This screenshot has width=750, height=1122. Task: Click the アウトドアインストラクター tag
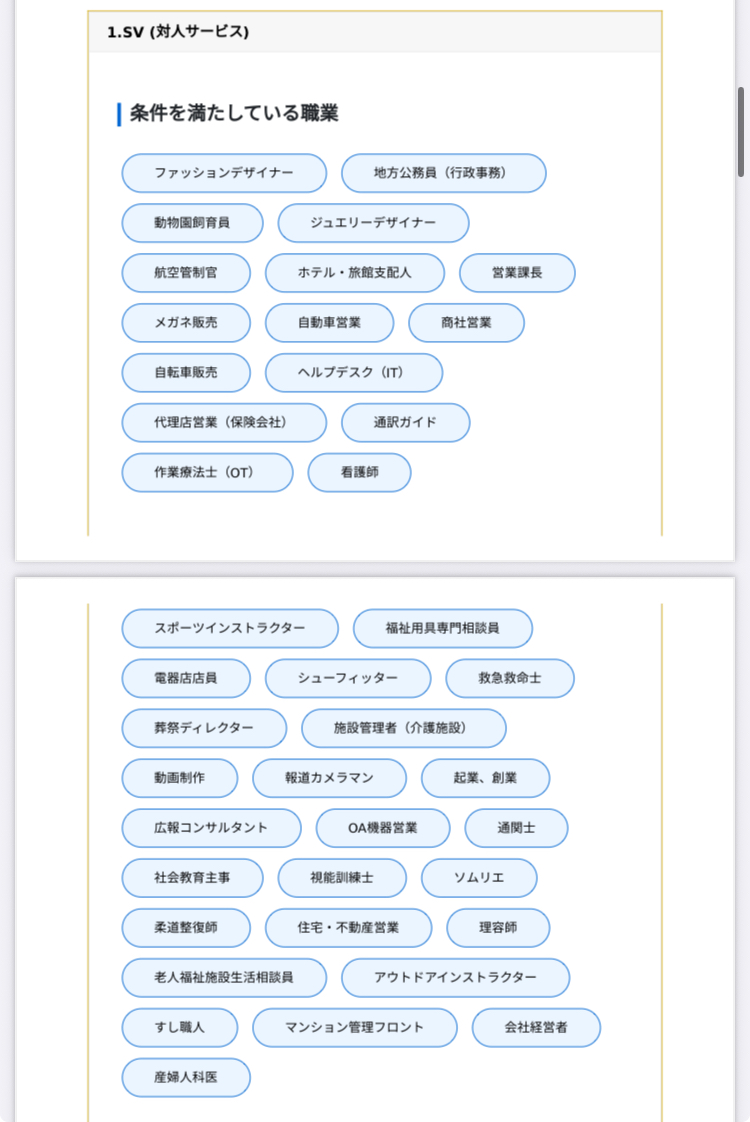455,978
